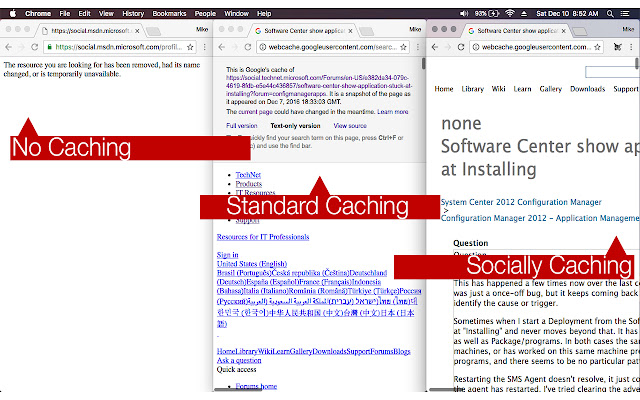640x400 pixels.
Task: Click Gallery in right window navigation
Action: pos(551,89)
